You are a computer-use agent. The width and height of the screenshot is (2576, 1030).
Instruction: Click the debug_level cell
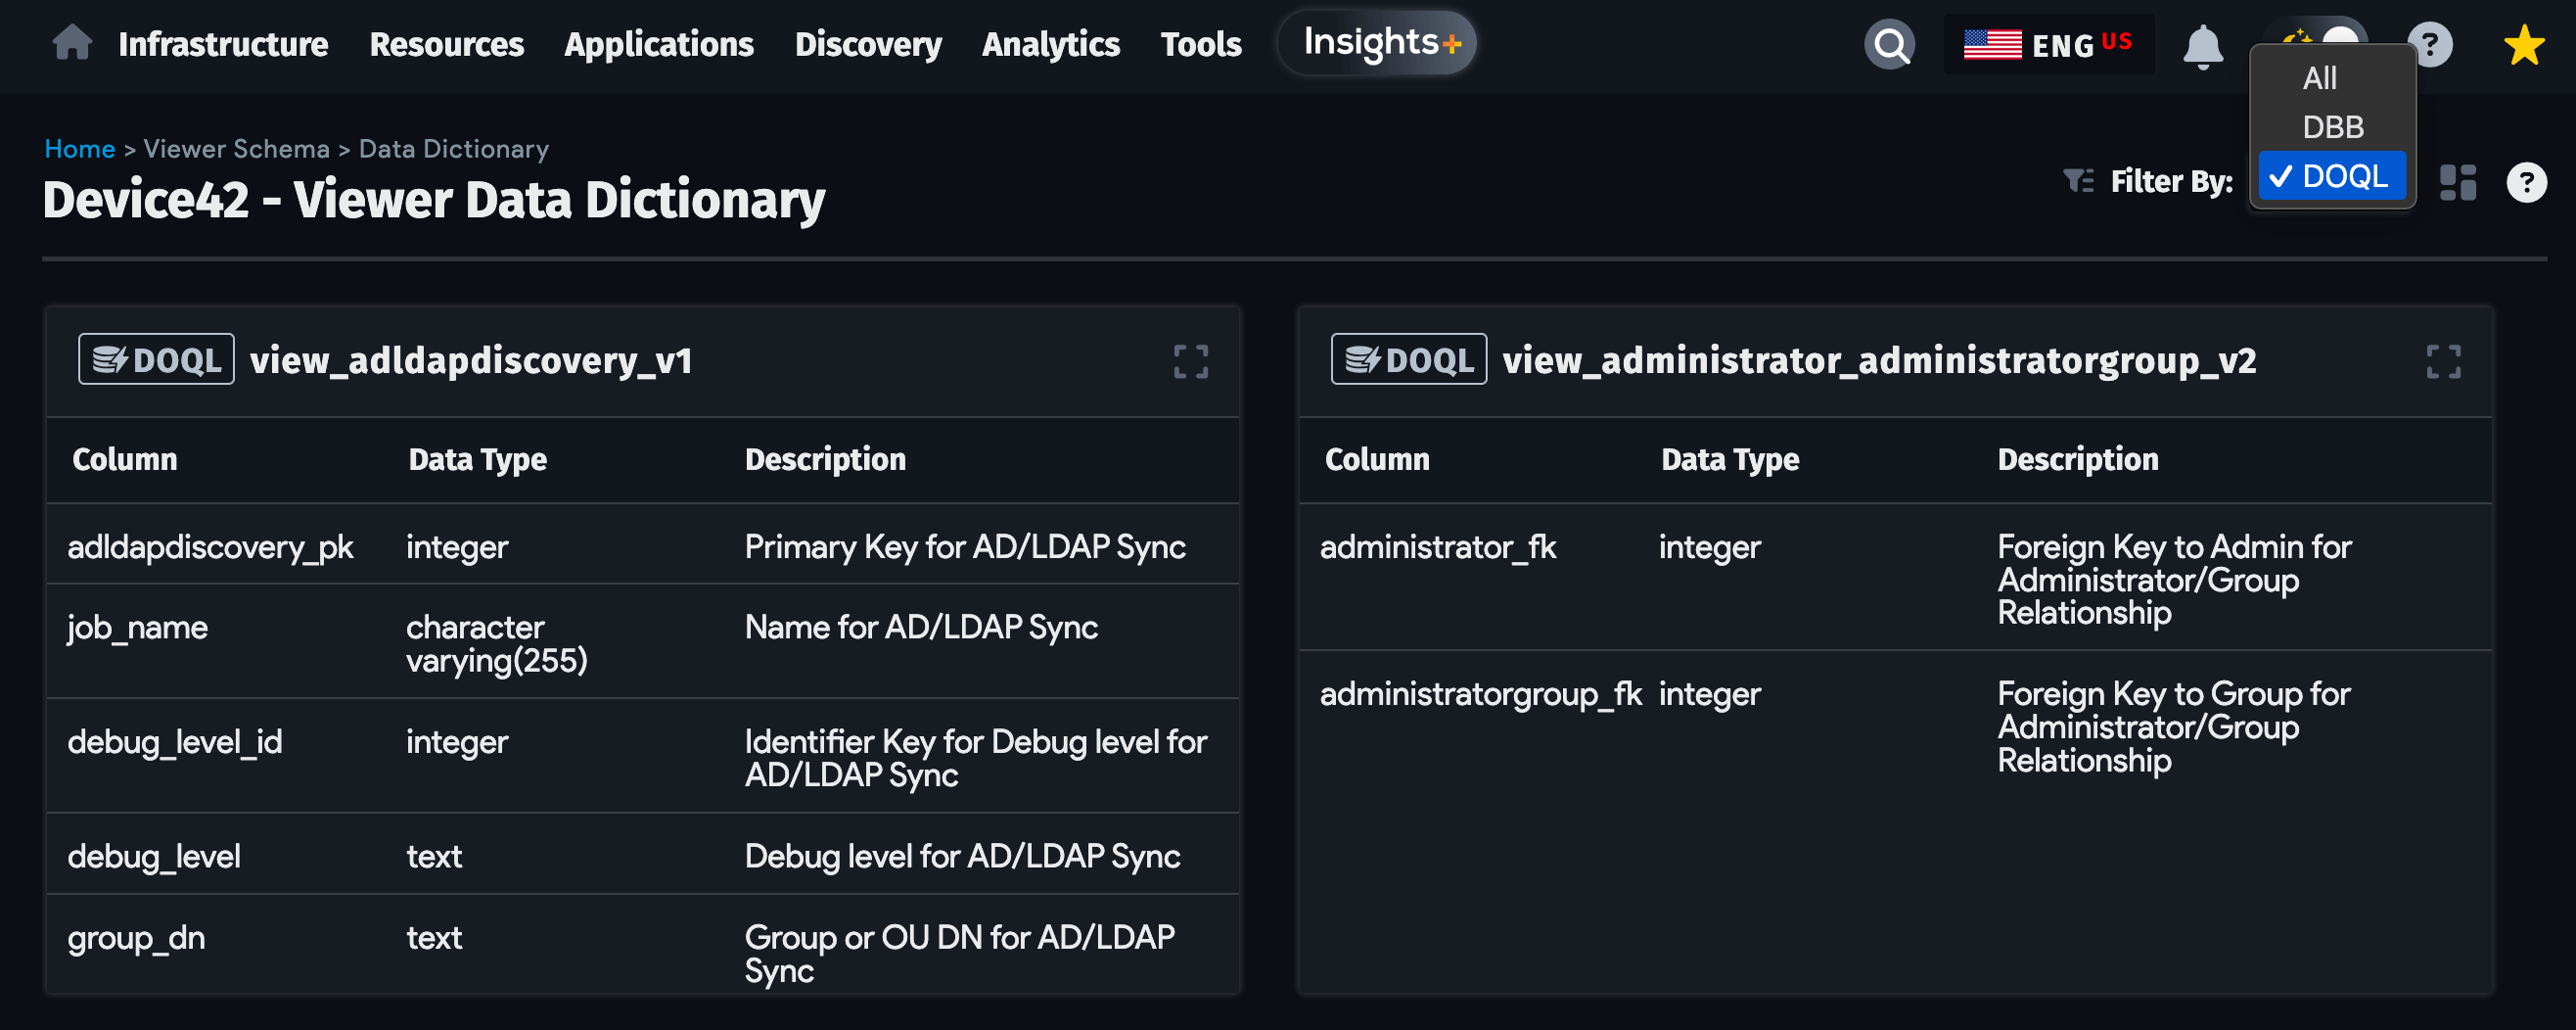pyautogui.click(x=153, y=857)
